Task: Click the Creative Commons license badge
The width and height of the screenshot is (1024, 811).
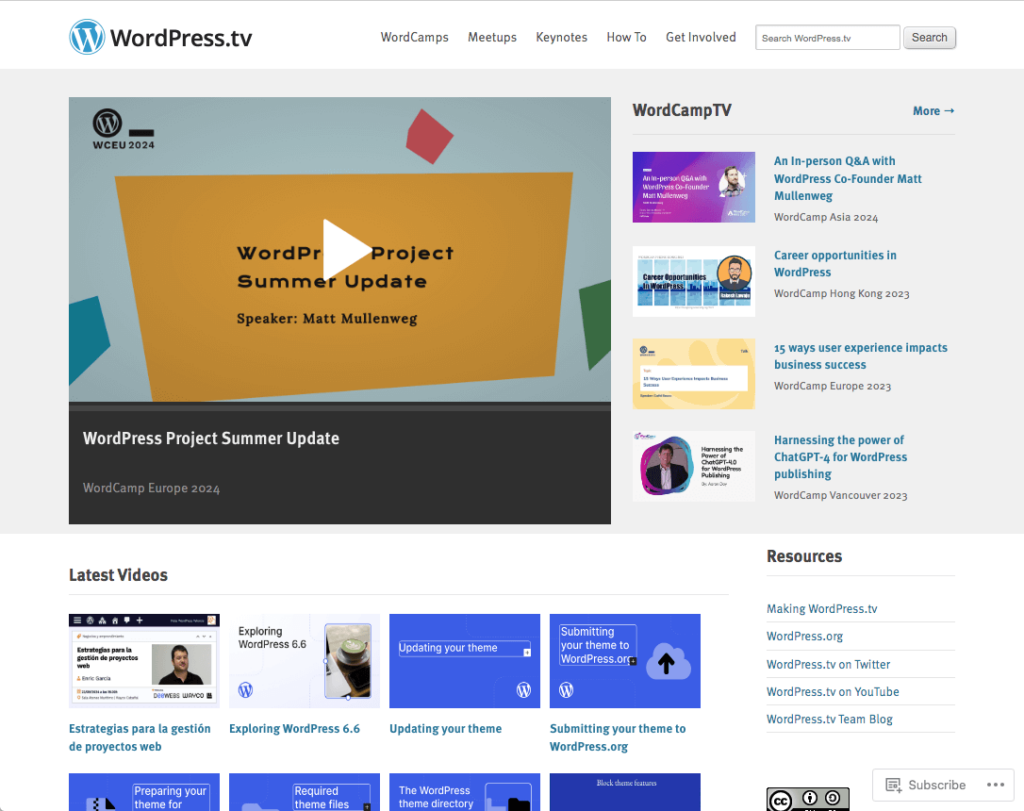Action: [808, 799]
